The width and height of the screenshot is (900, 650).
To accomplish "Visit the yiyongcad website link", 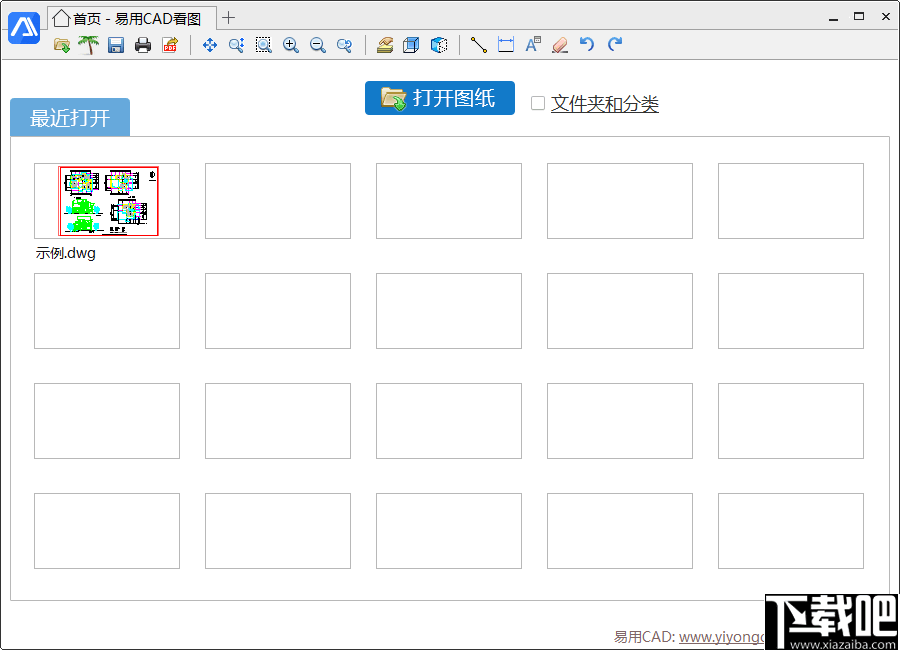I will [x=722, y=636].
